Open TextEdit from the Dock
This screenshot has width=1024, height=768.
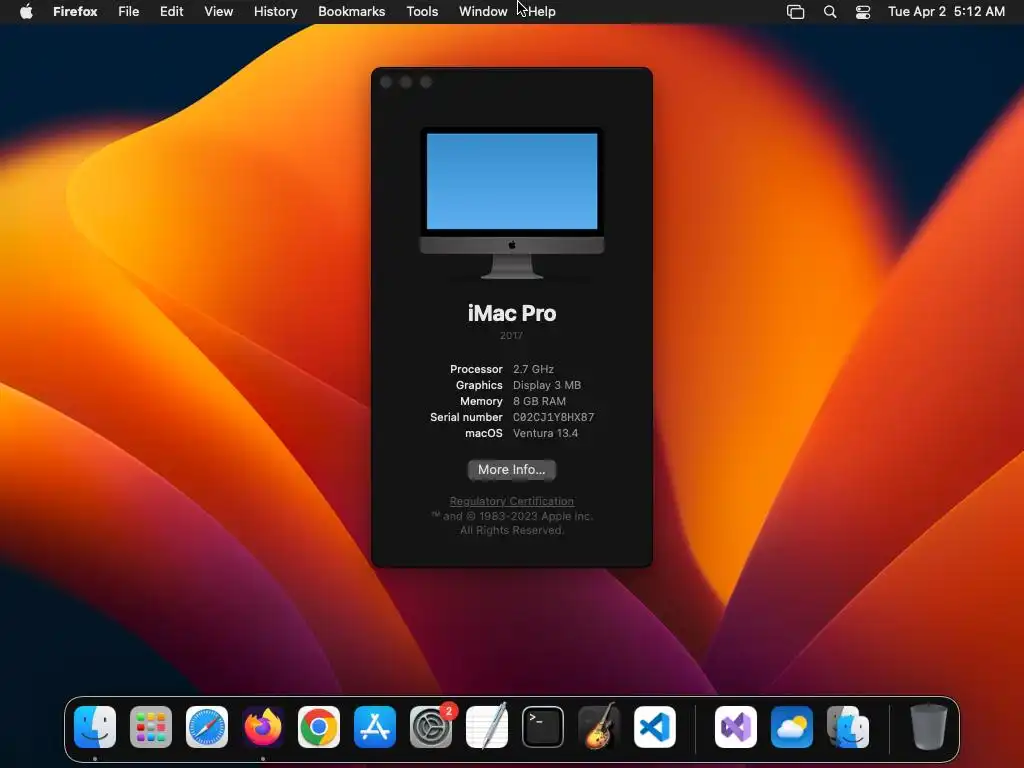pyautogui.click(x=487, y=727)
